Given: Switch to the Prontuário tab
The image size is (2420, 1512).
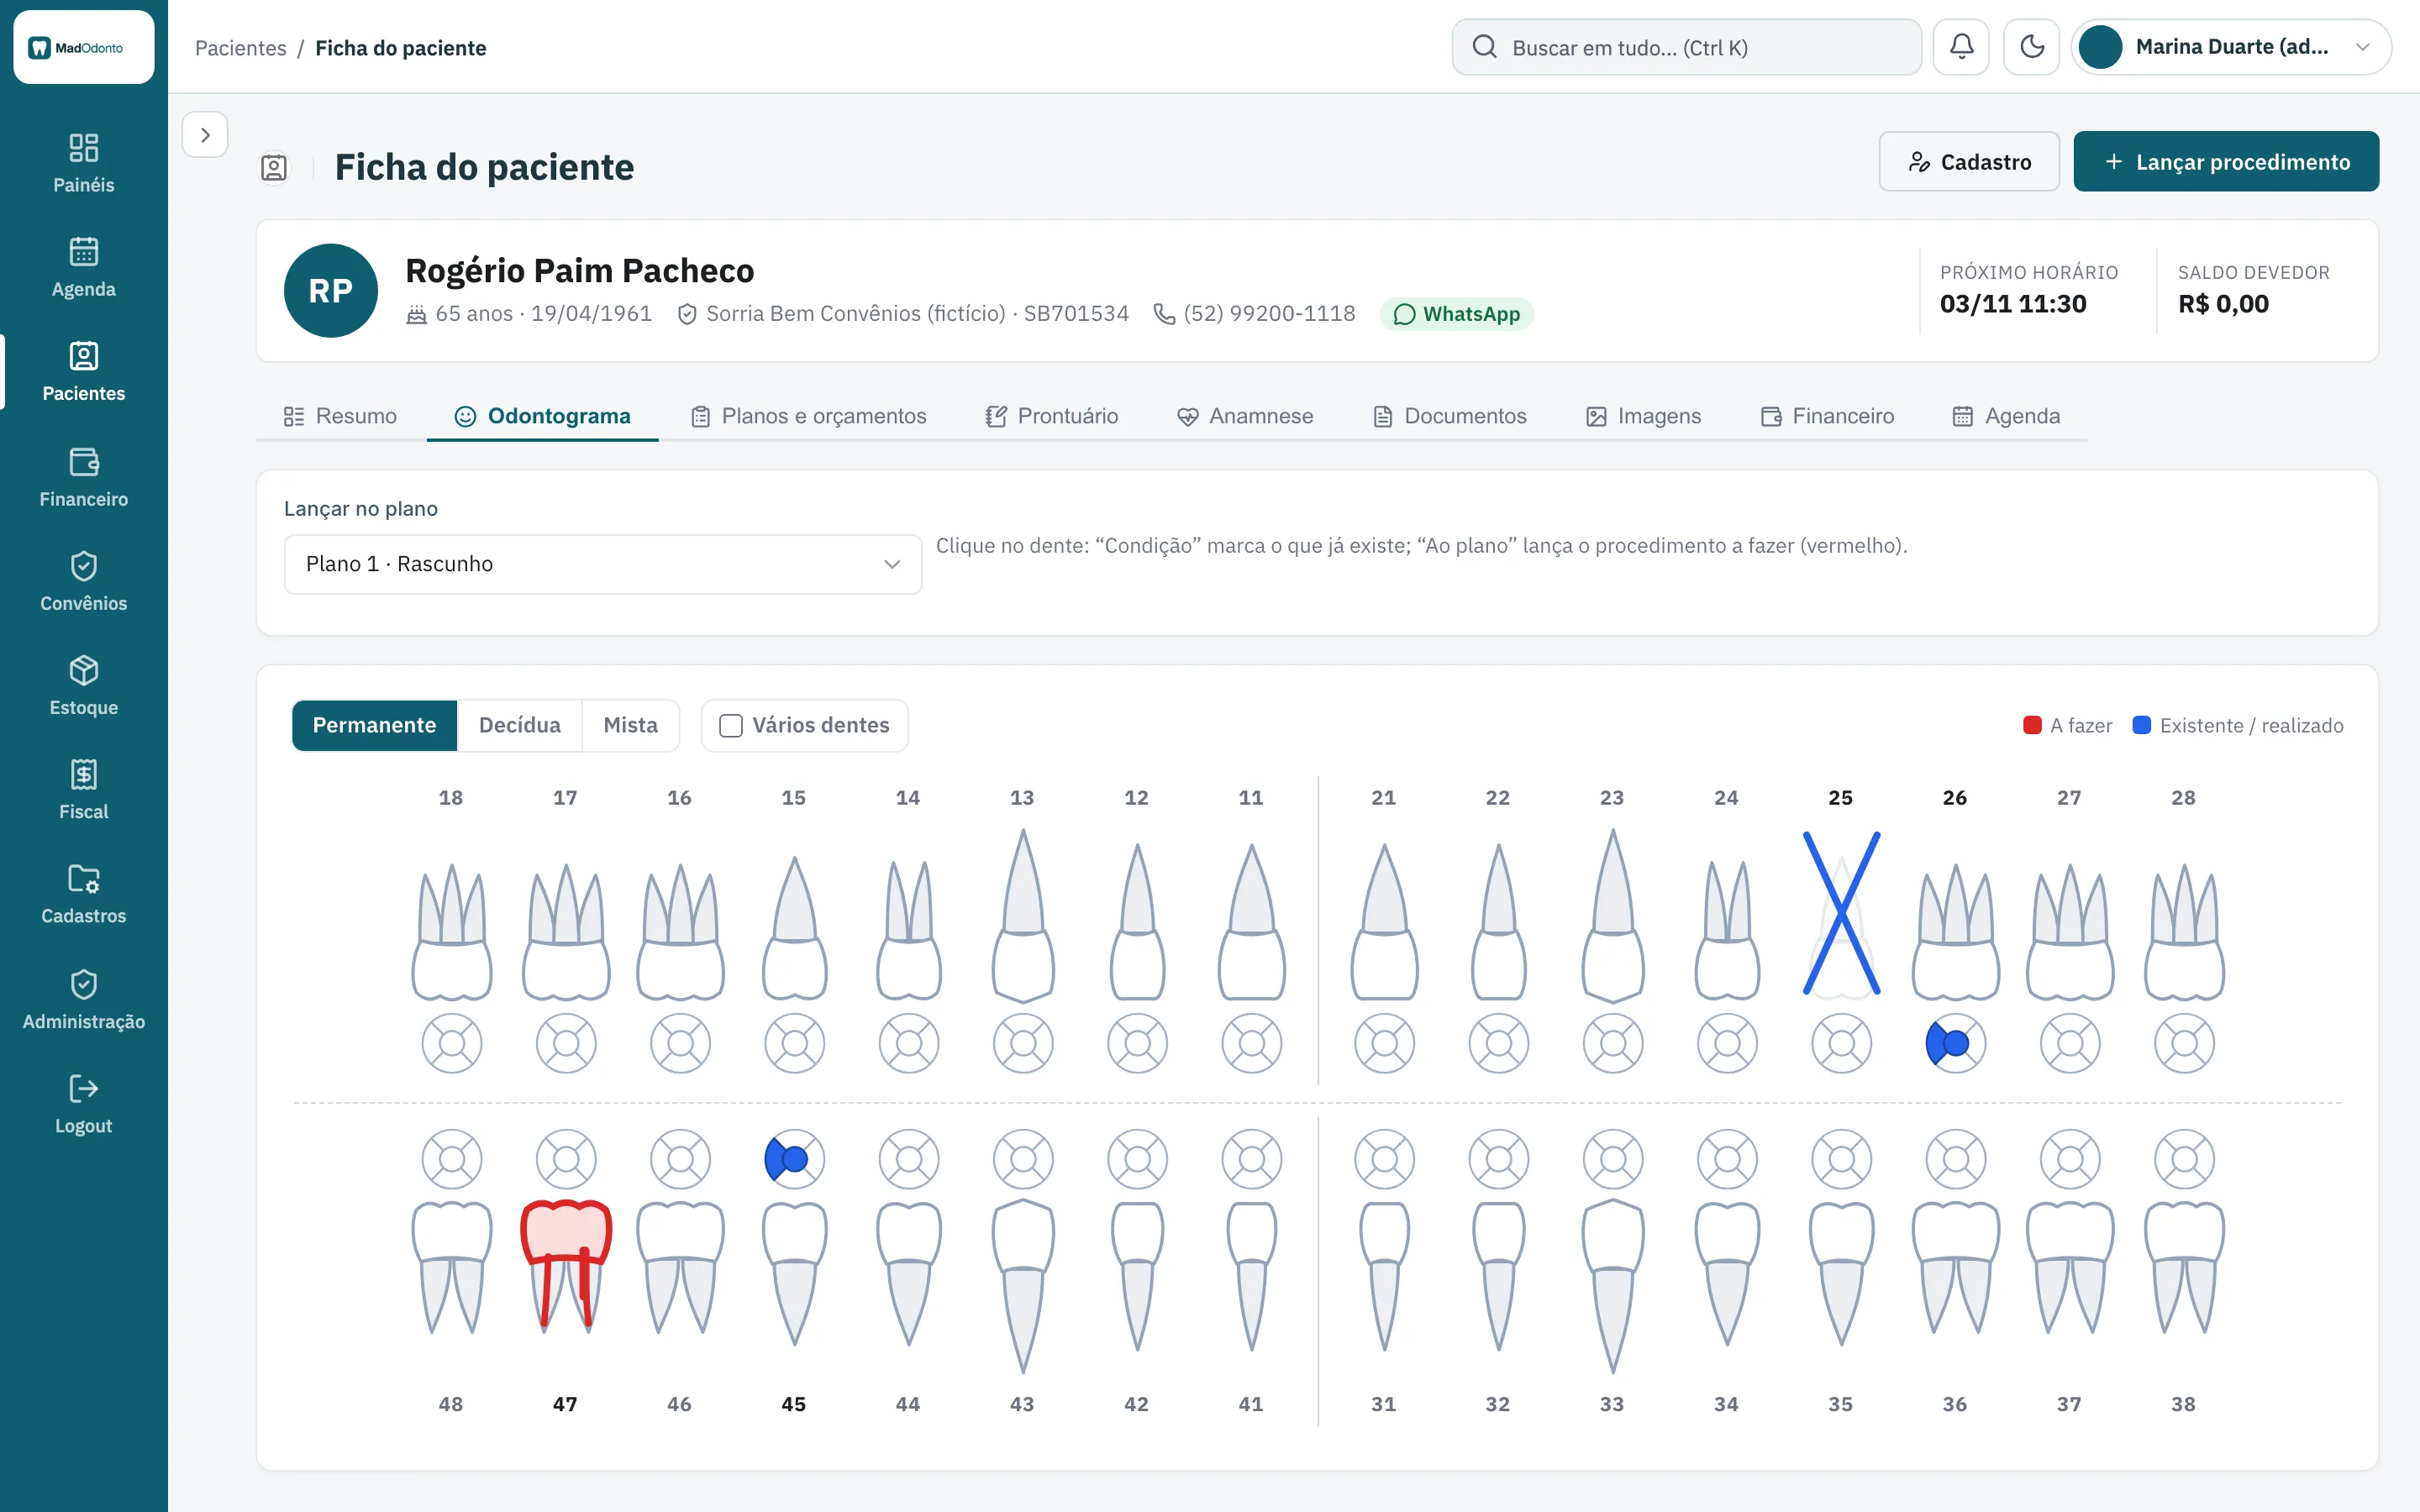Looking at the screenshot, I should point(1052,416).
